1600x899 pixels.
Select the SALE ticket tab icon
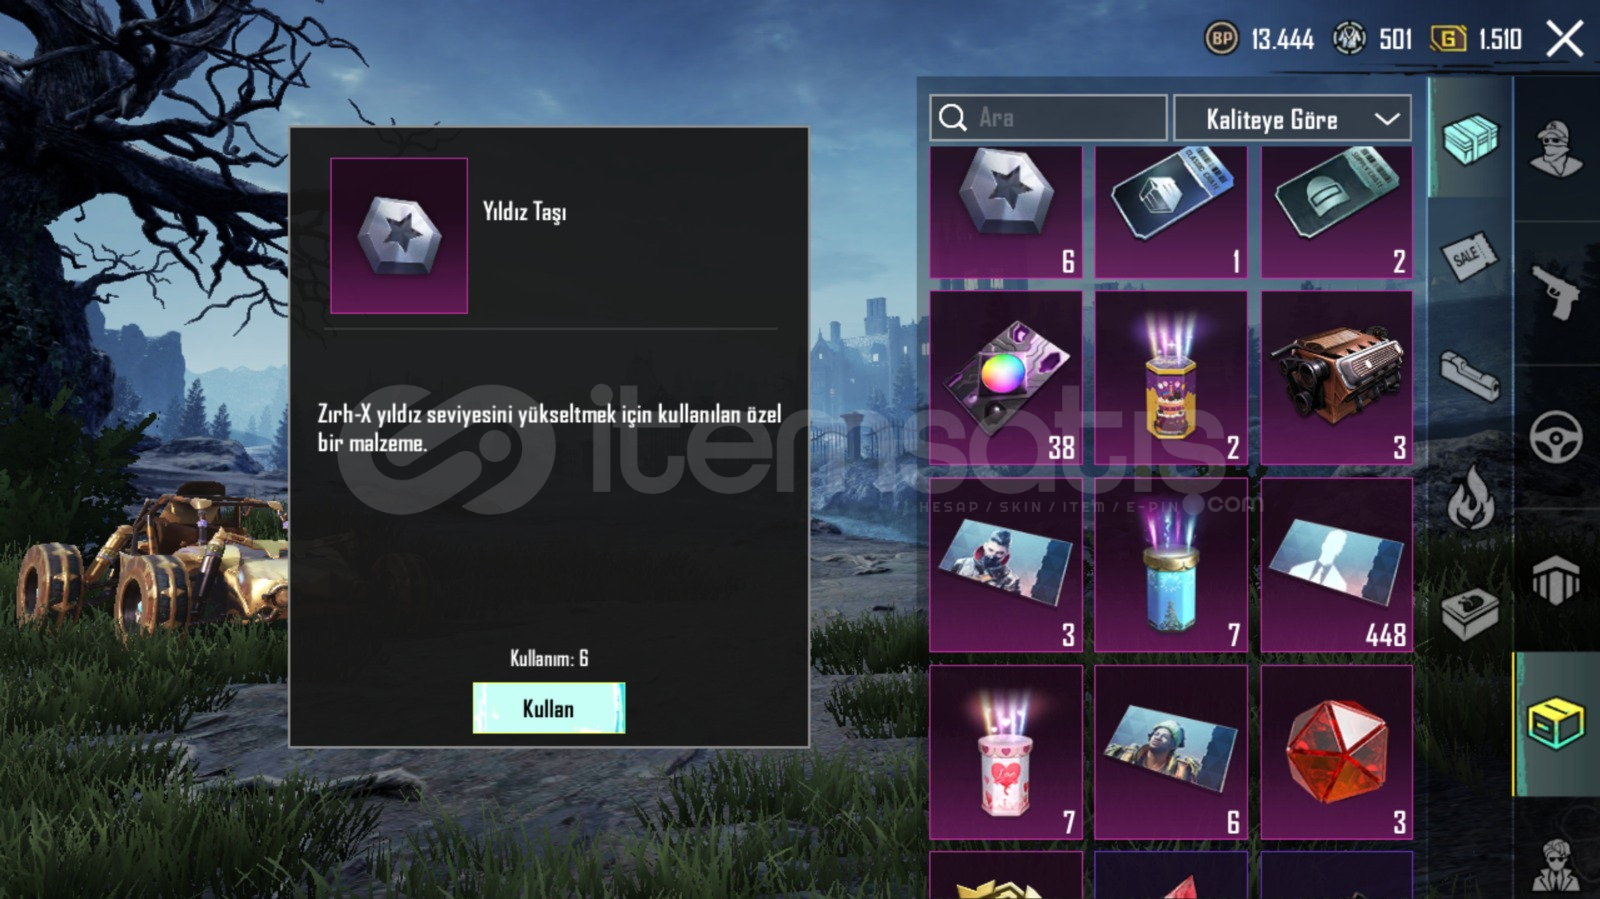(x=1470, y=257)
